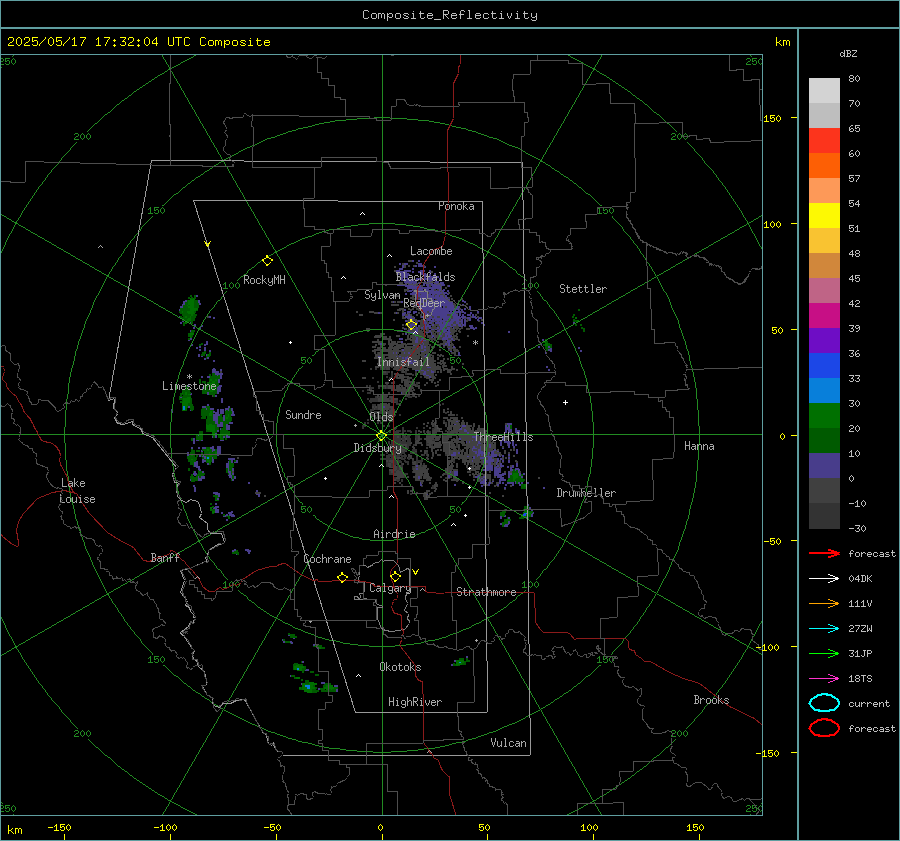Click the yellow diamond marker beside RockyMH

click(267, 261)
